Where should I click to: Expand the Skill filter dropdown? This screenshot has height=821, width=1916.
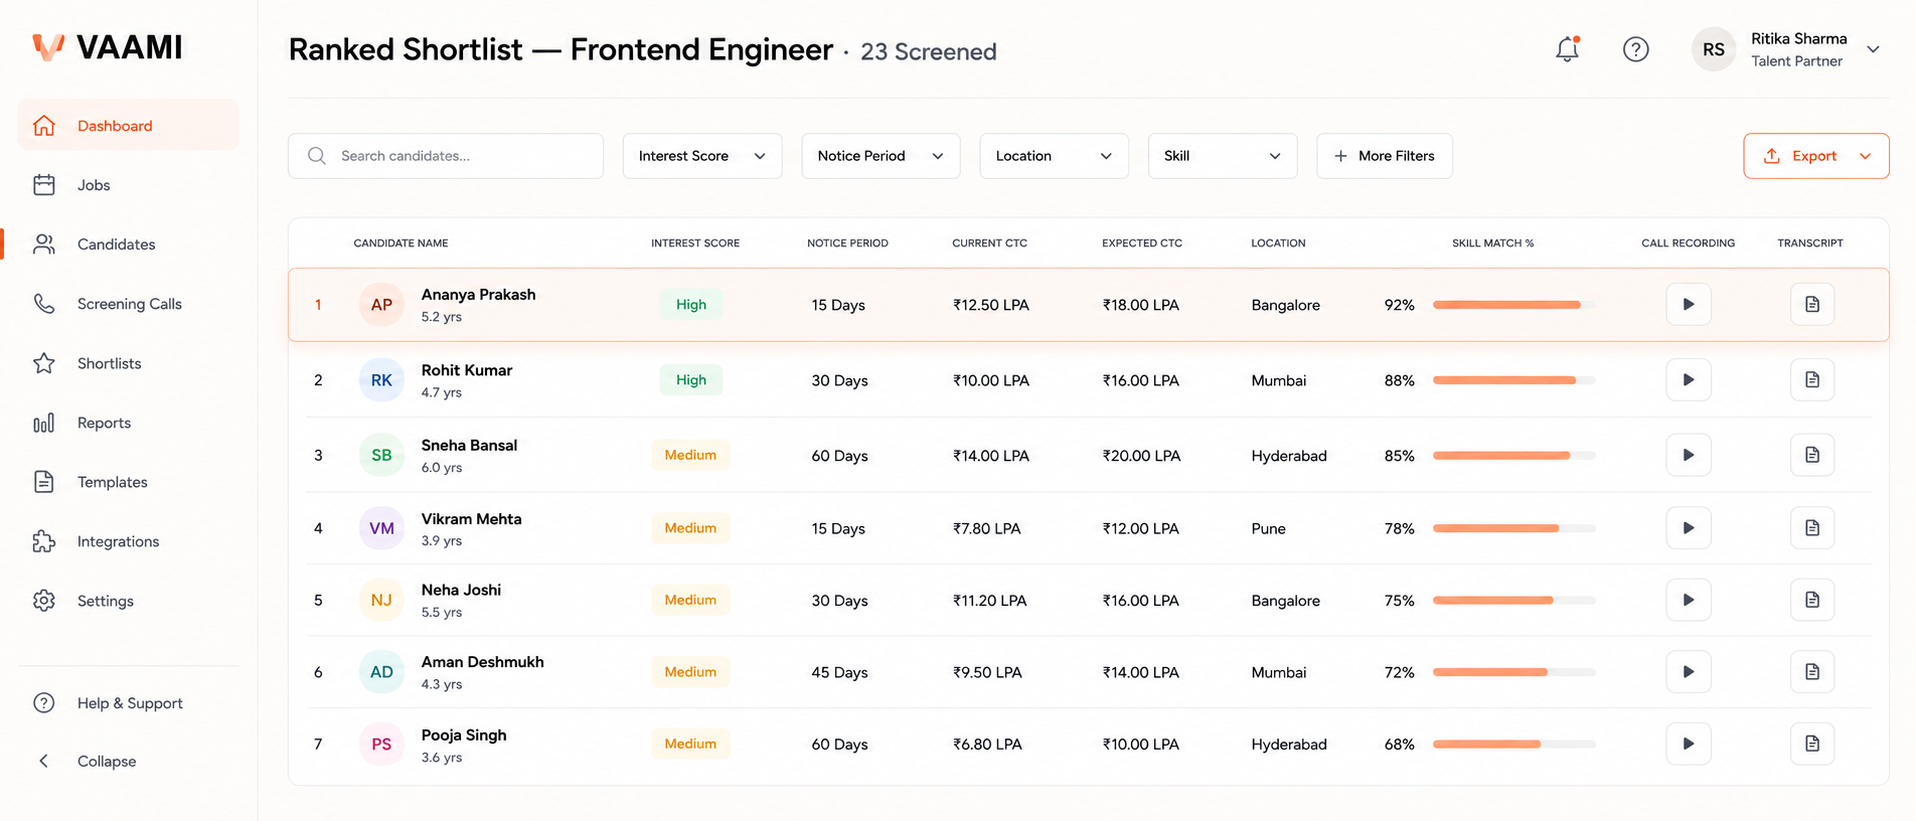(1222, 156)
